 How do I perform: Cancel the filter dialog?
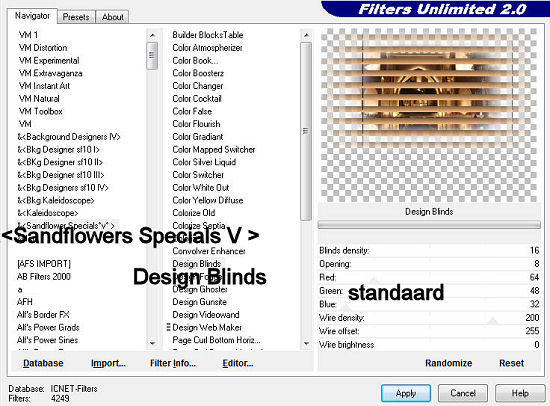click(x=463, y=393)
